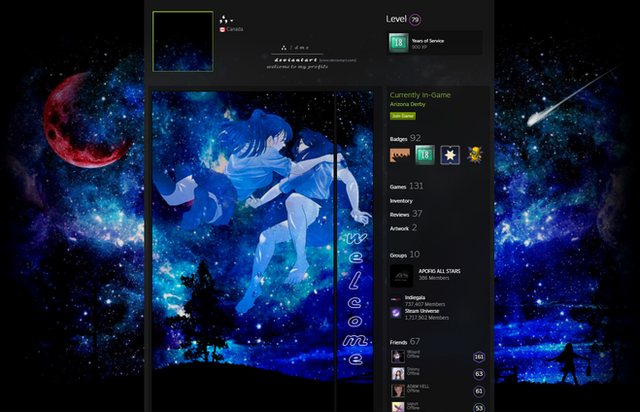Click the ADAM HELL friend avatar
Viewport: 640px width, 412px height.
tap(398, 391)
